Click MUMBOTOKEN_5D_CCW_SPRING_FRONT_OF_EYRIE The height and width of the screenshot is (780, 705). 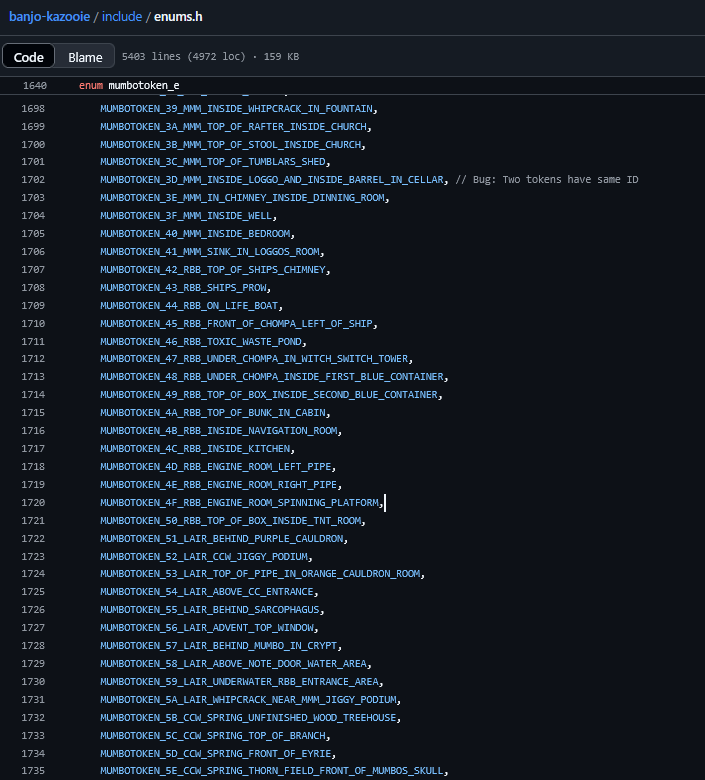pos(216,754)
